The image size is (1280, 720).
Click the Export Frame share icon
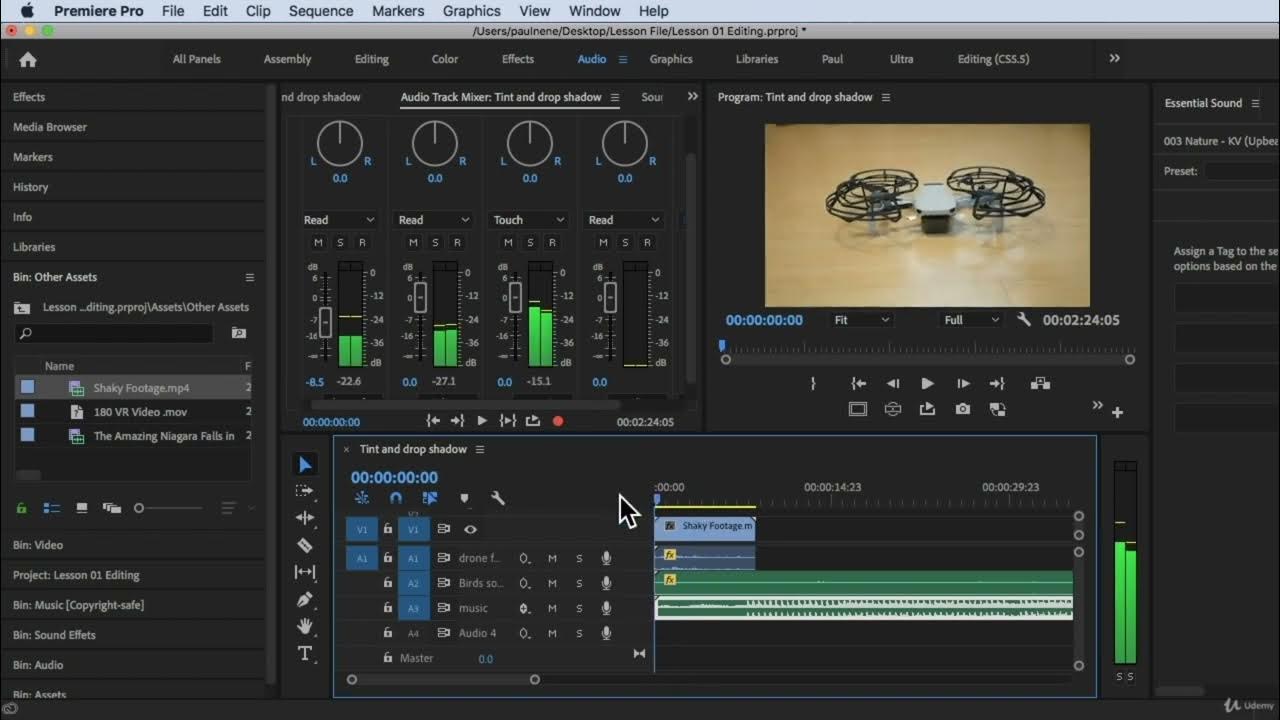[927, 409]
